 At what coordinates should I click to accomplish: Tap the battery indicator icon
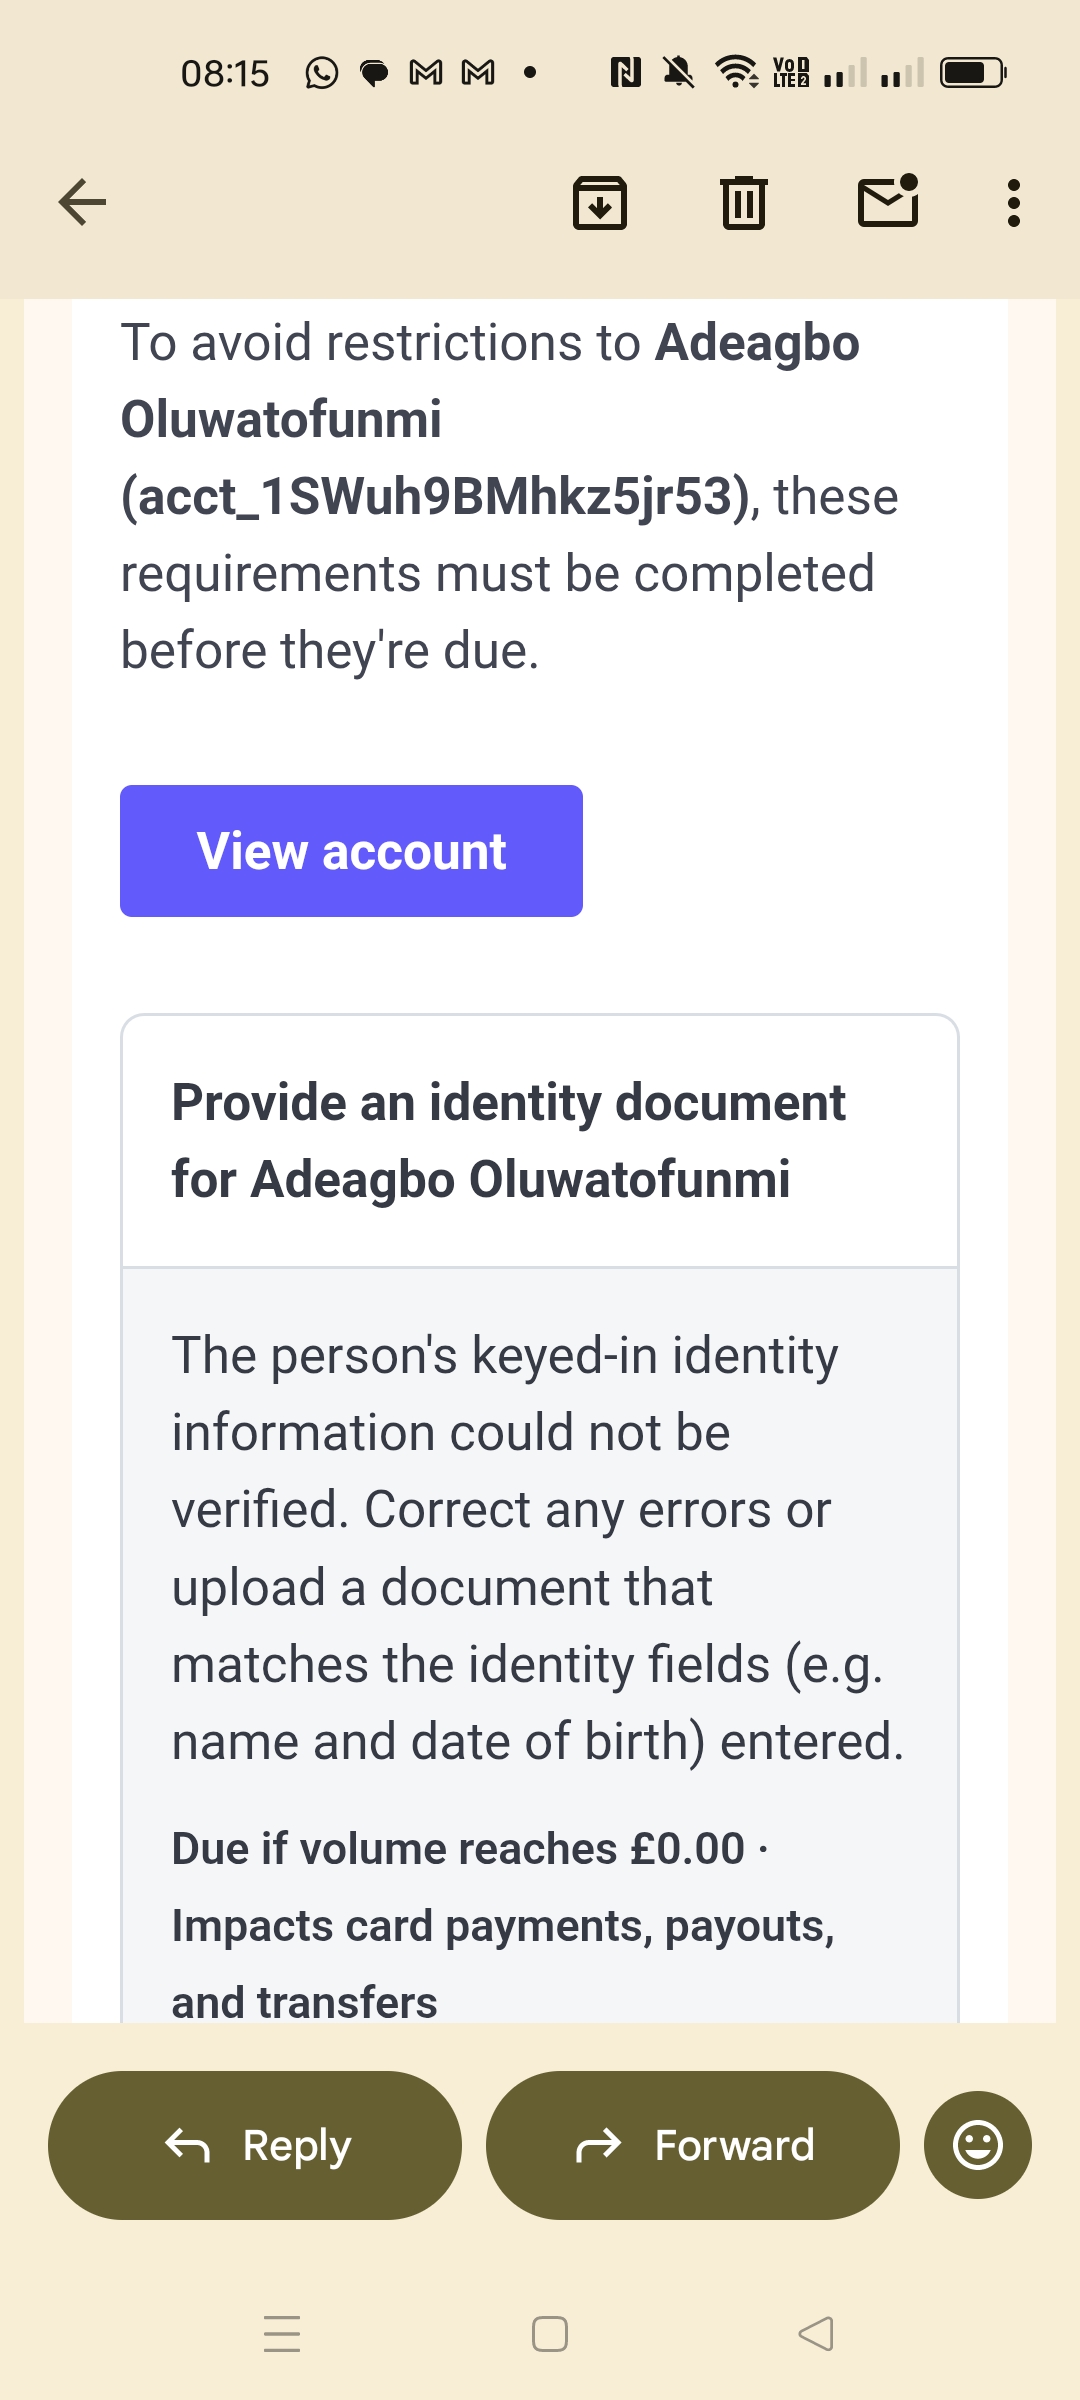972,73
